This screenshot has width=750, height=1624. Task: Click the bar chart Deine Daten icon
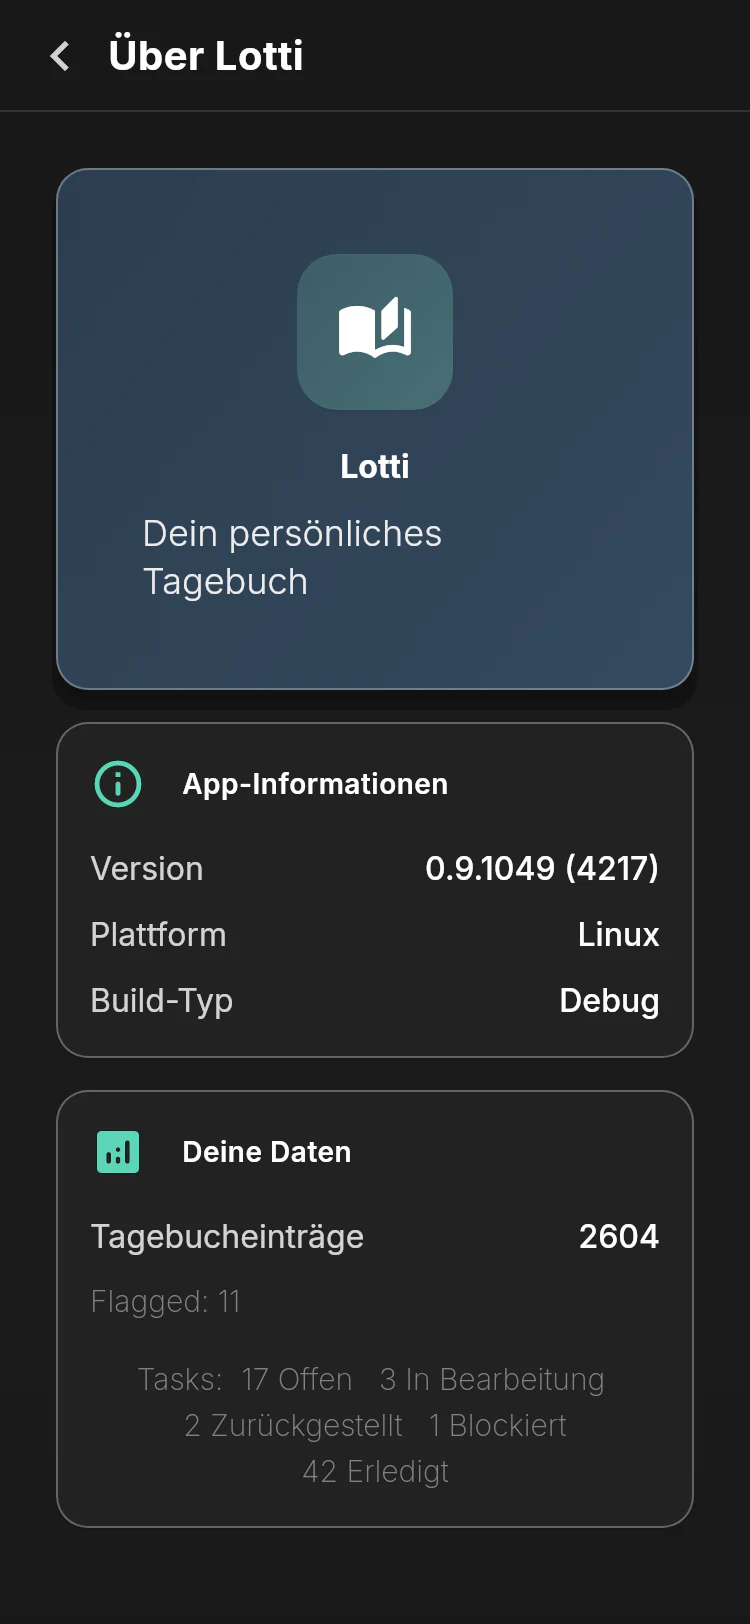pyautogui.click(x=118, y=1152)
